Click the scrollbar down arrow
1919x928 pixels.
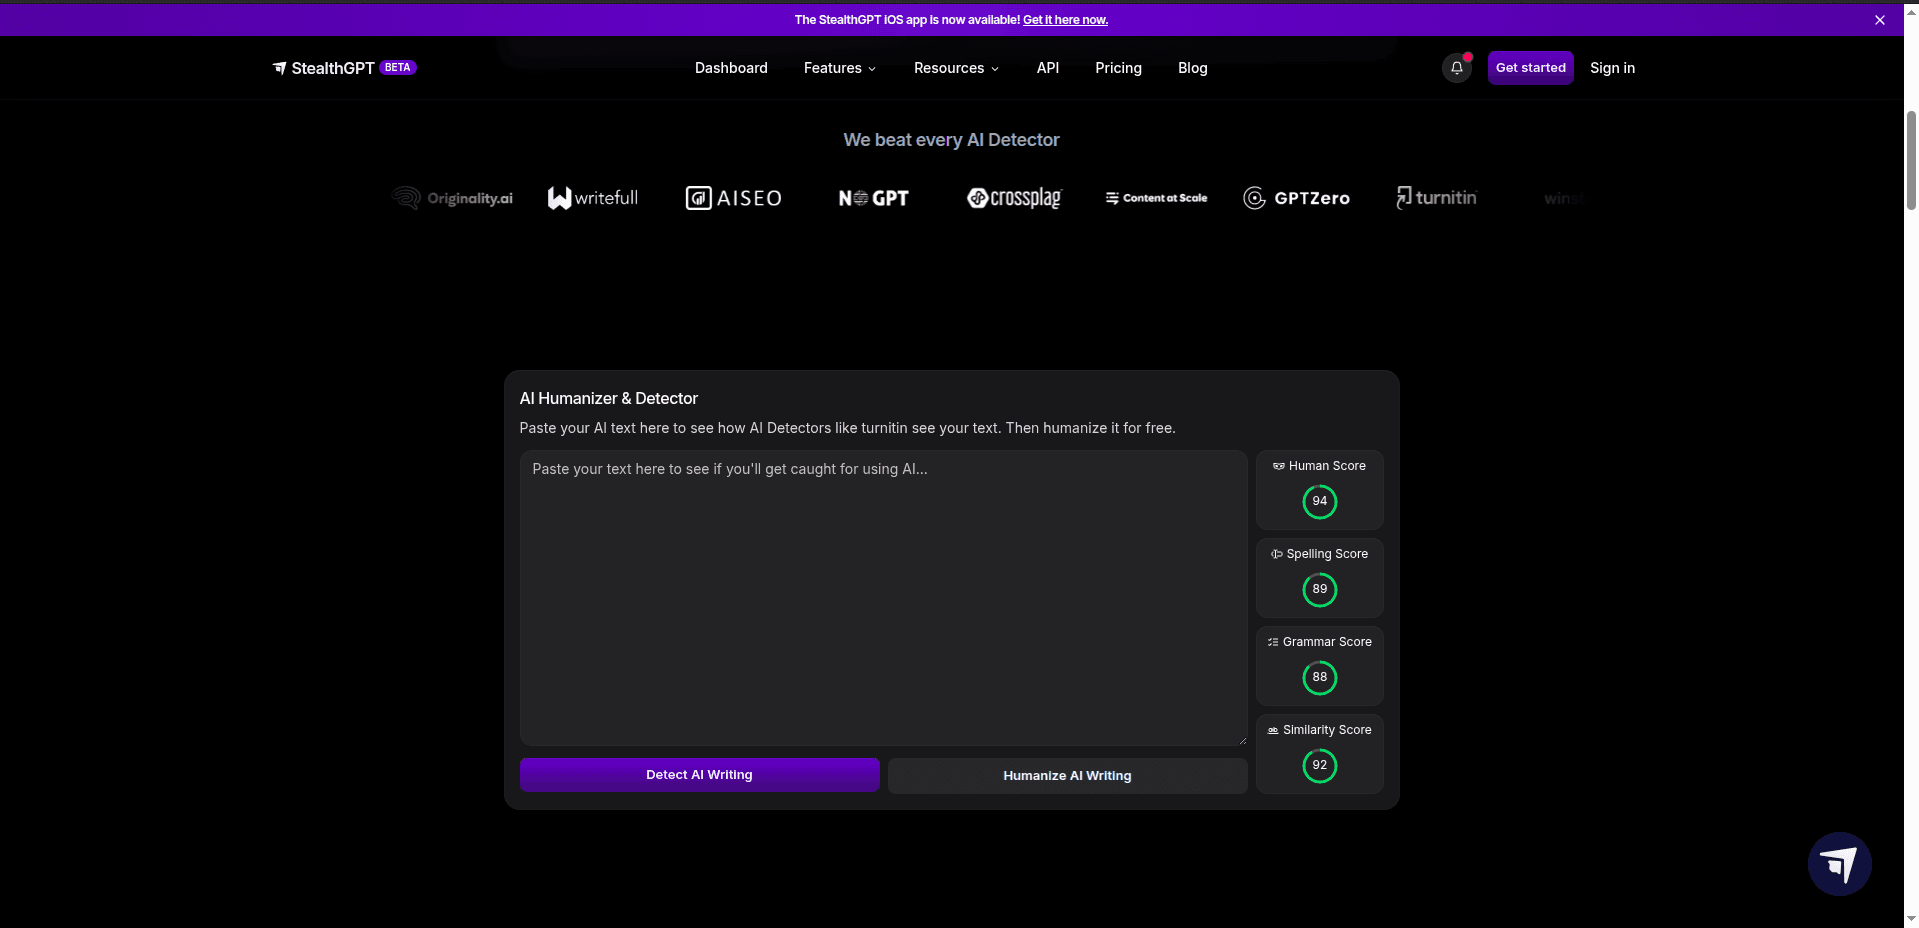tap(1911, 918)
